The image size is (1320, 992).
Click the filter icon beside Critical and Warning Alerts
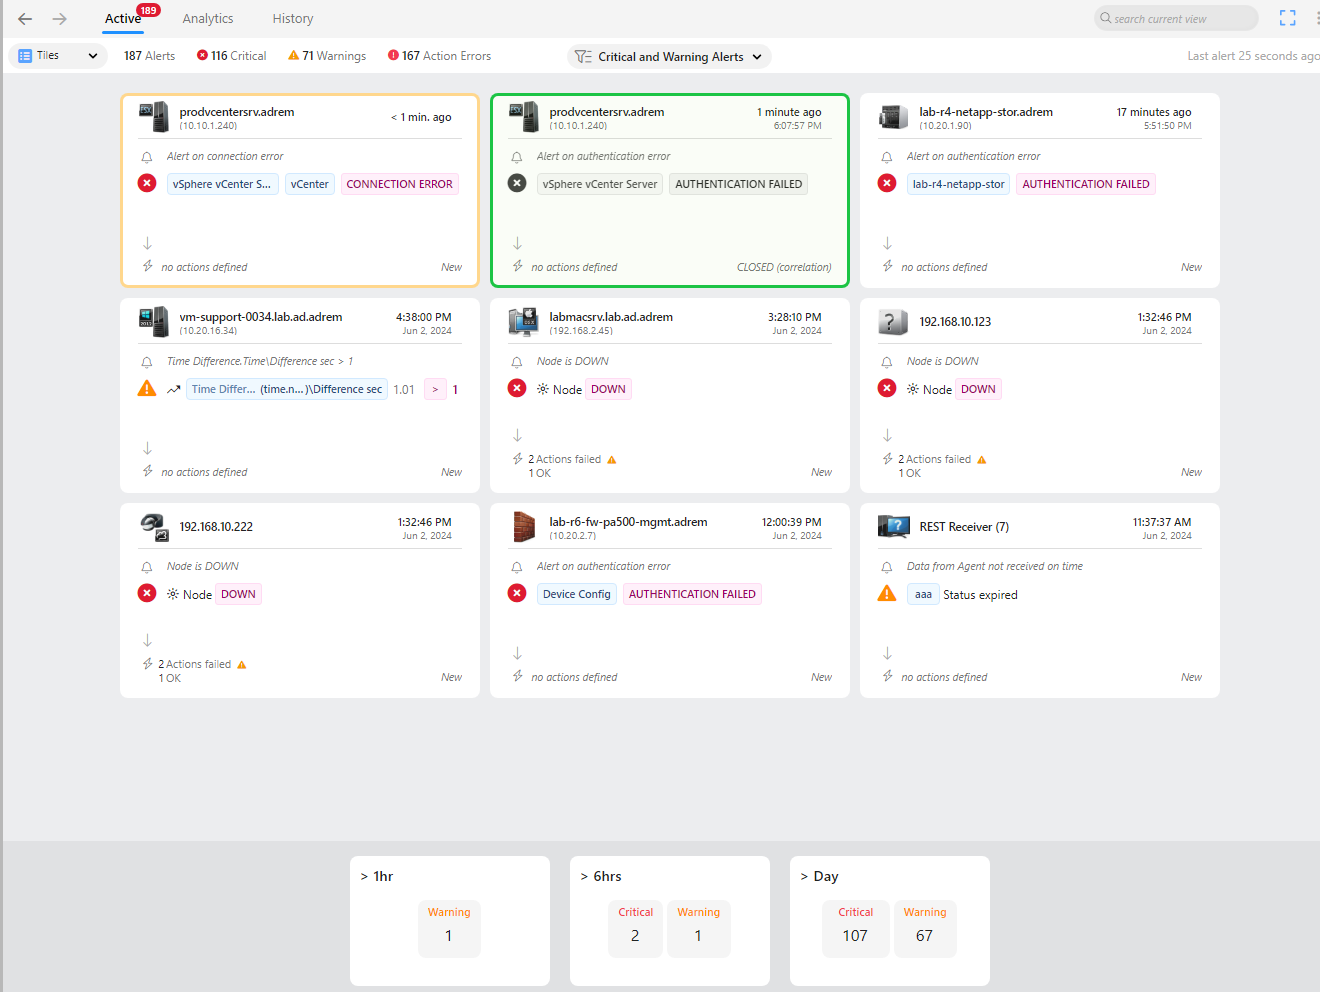(x=583, y=57)
